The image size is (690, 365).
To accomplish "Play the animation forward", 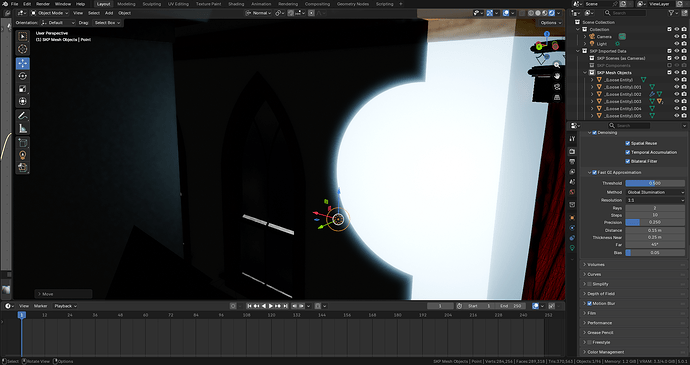I will (271, 306).
